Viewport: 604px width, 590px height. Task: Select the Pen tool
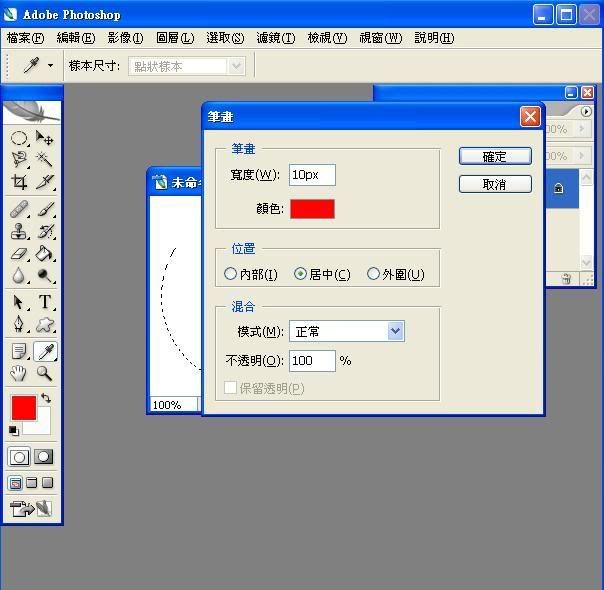pos(19,324)
